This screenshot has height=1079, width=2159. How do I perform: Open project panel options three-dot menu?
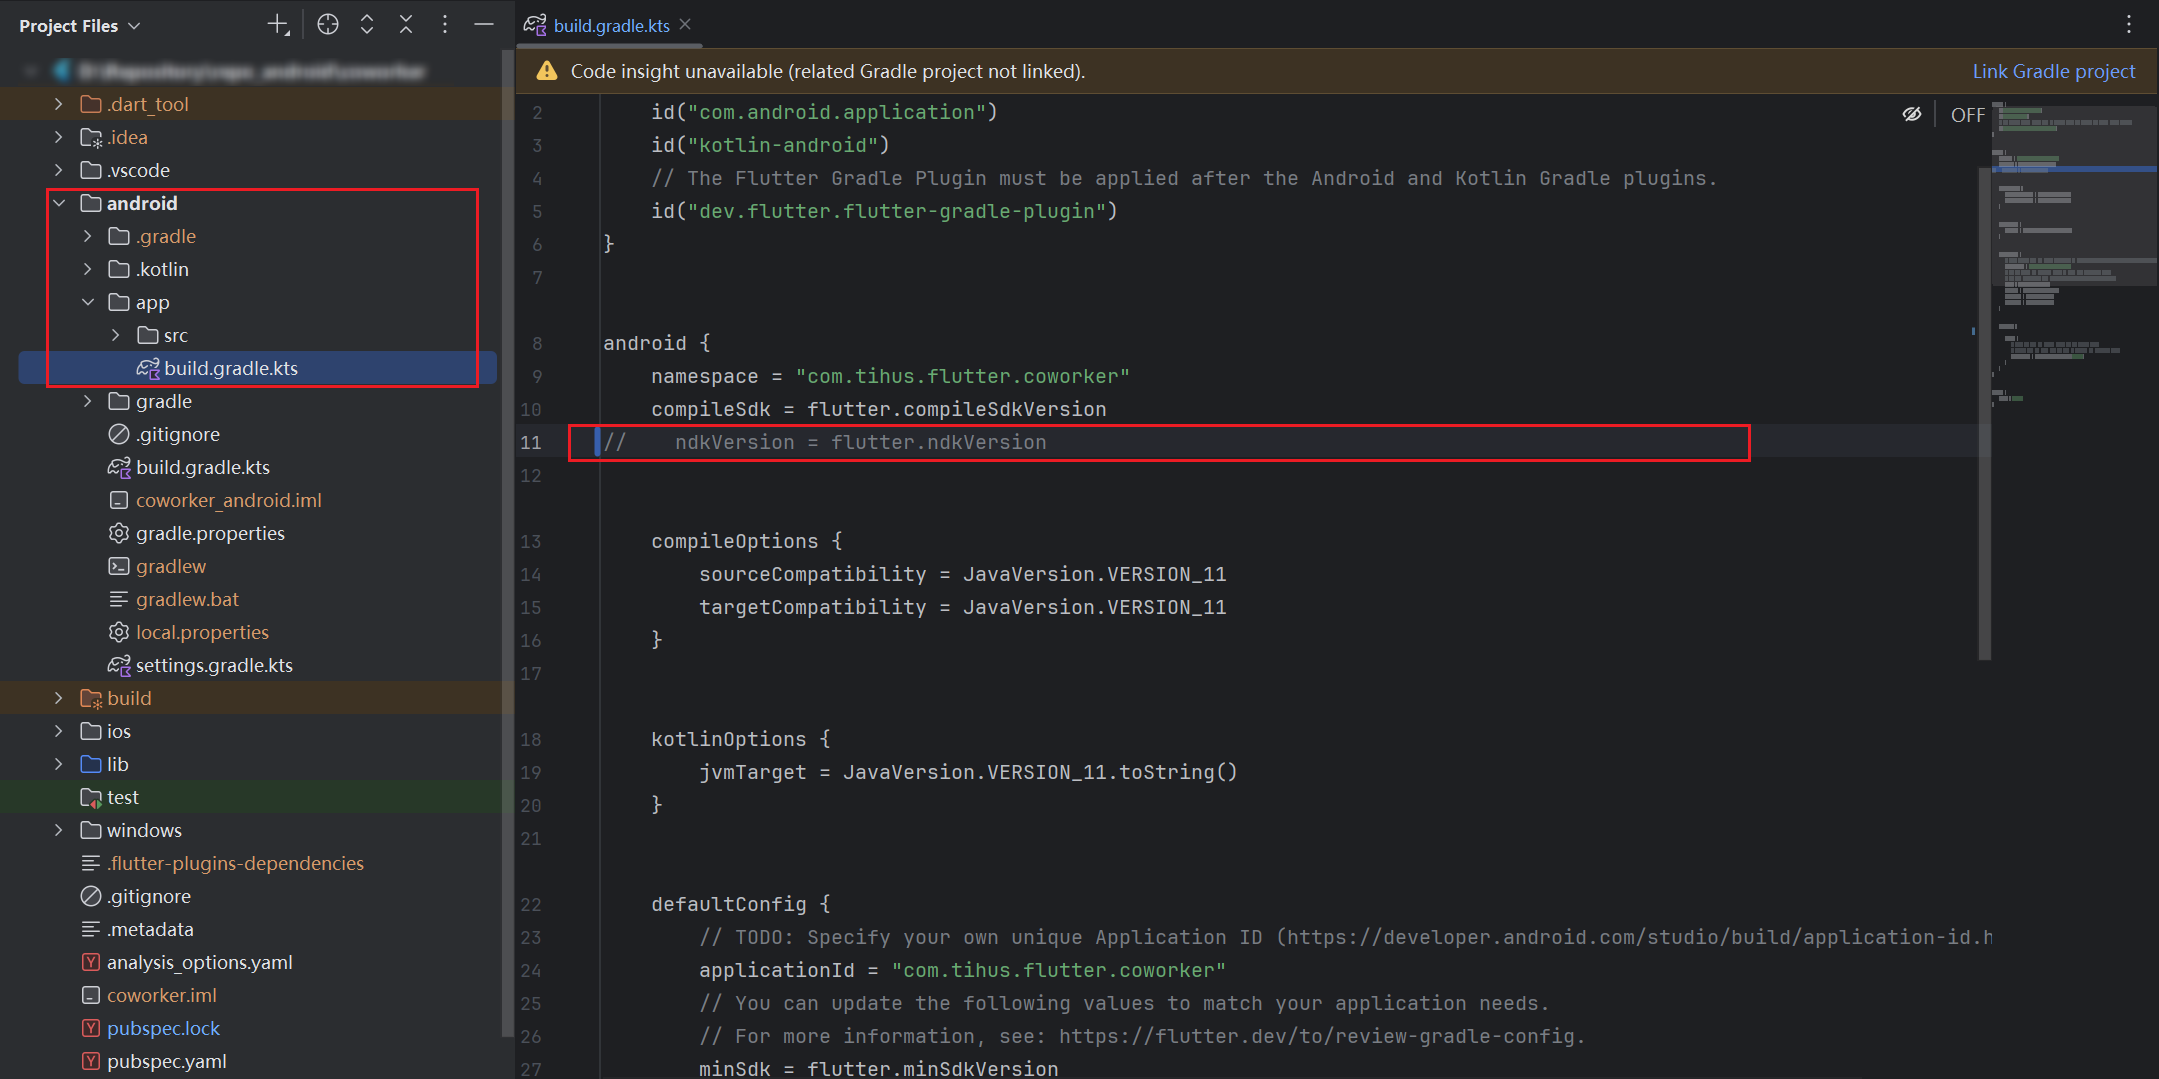(445, 25)
